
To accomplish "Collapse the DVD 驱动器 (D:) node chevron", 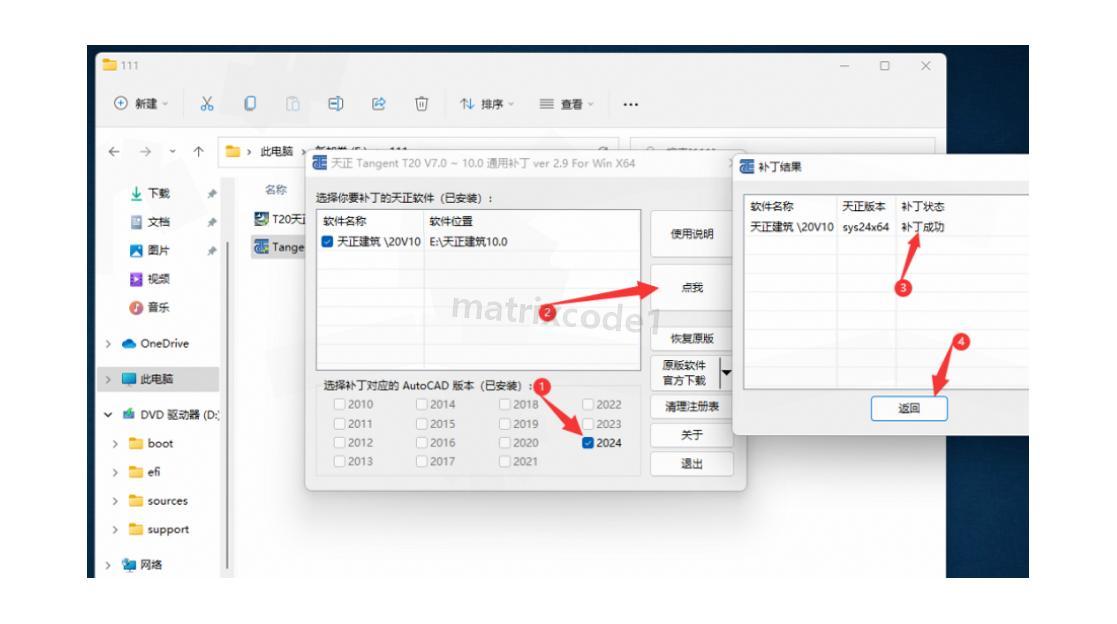I will (x=108, y=415).
